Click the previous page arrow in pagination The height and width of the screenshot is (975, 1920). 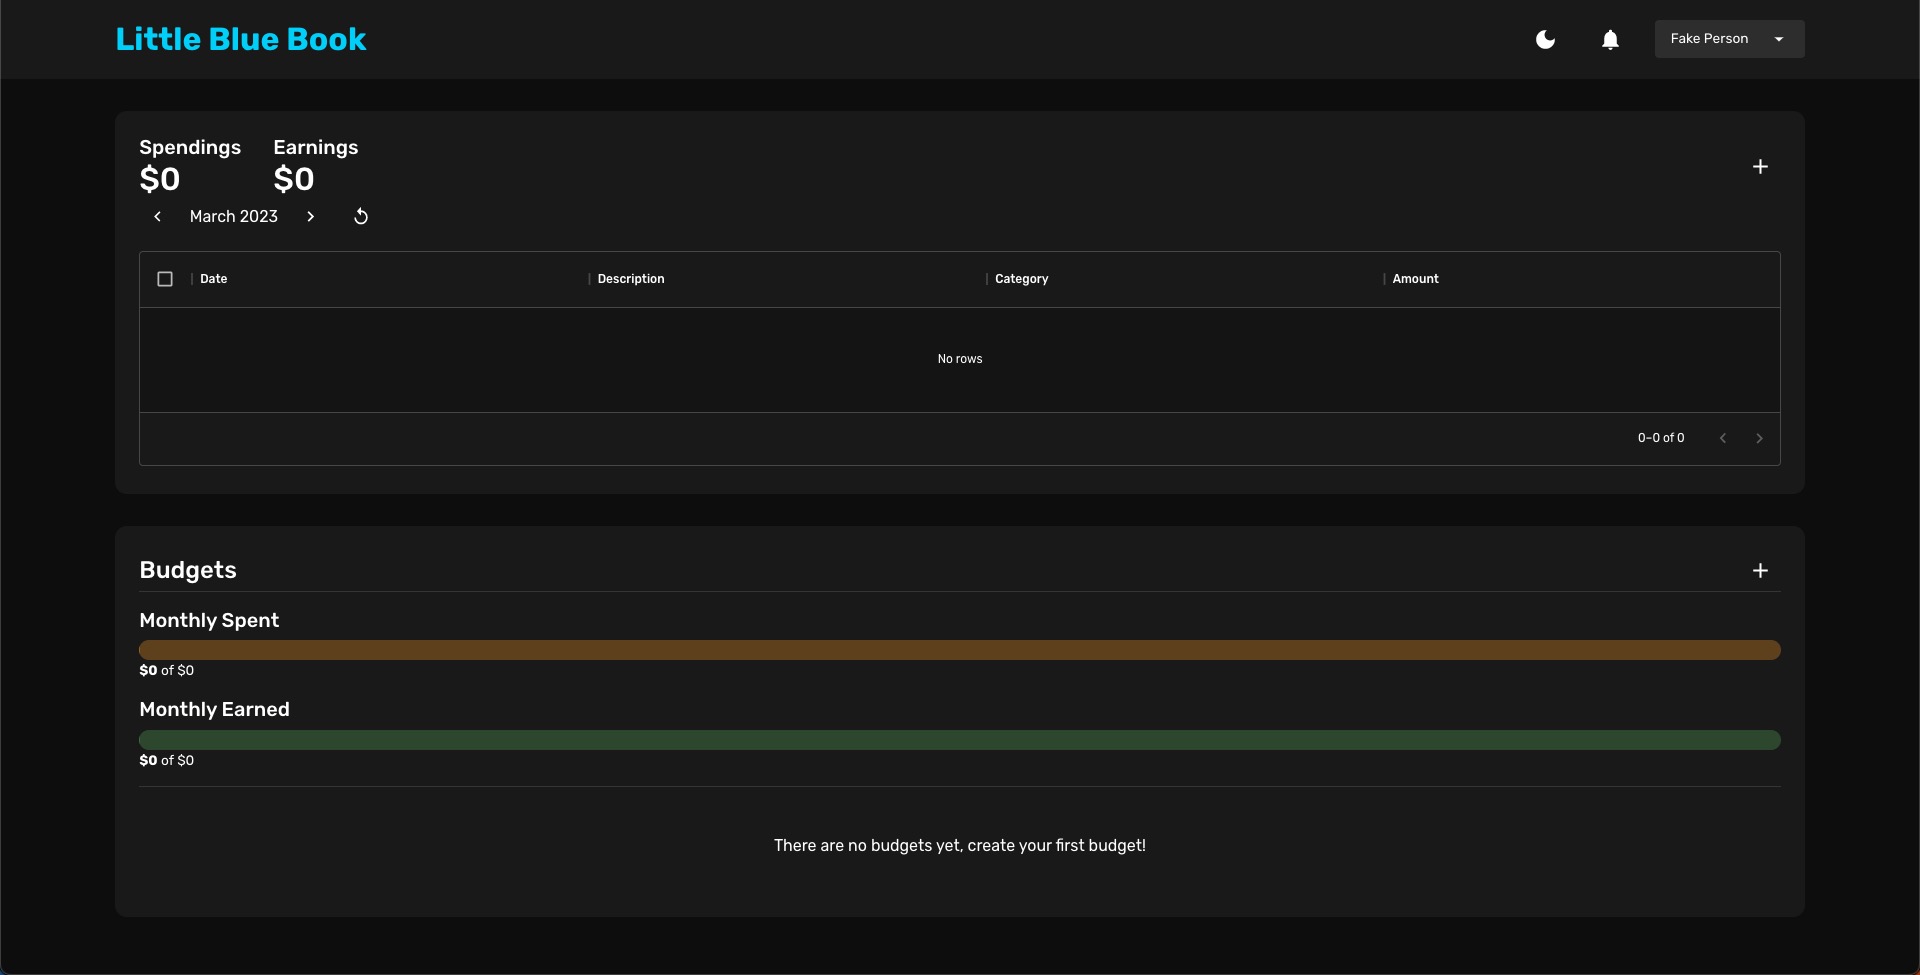click(x=1722, y=438)
